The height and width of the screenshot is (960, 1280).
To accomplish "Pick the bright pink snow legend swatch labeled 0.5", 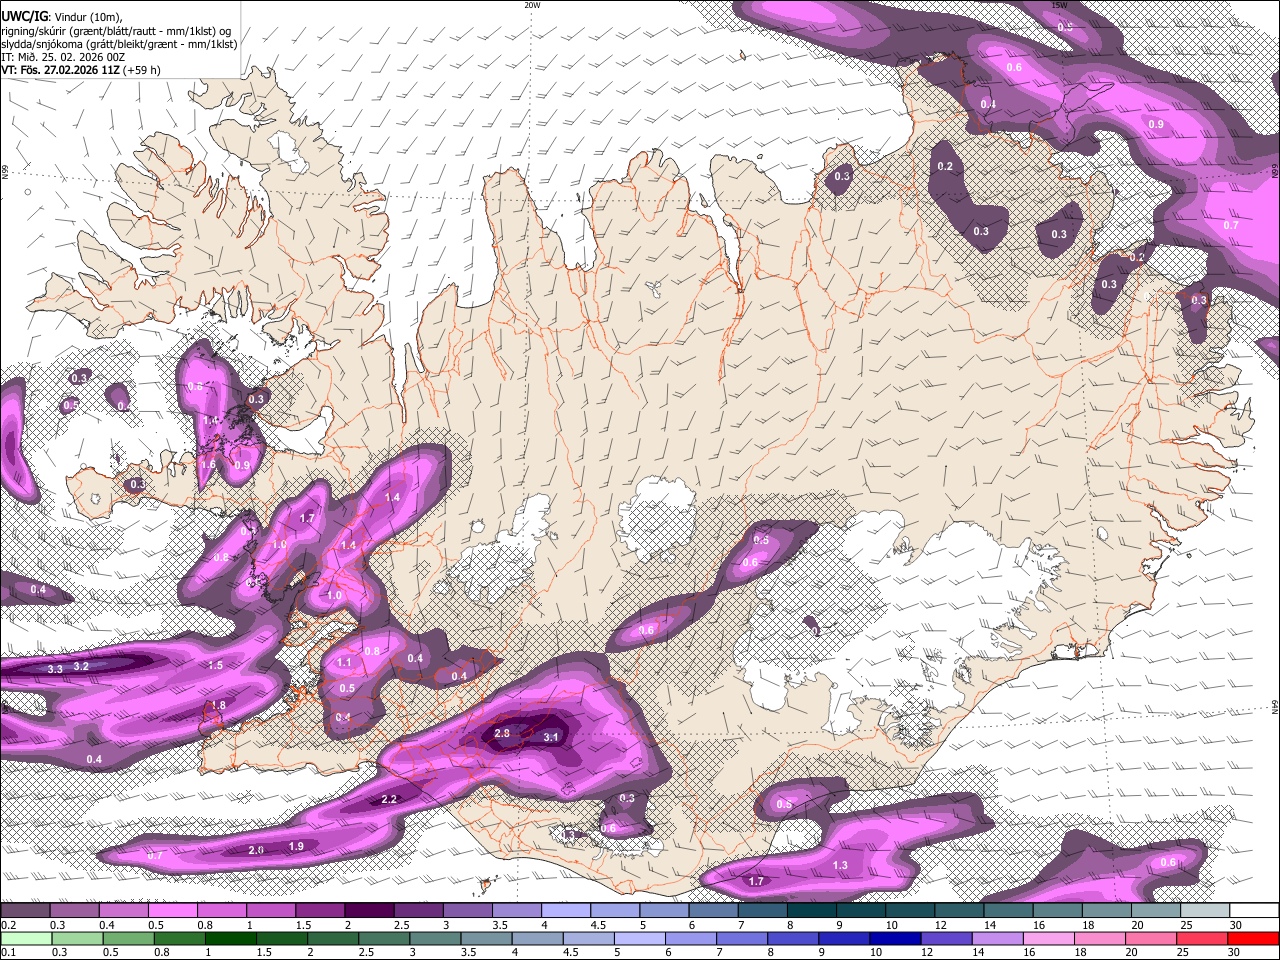I will (172, 910).
